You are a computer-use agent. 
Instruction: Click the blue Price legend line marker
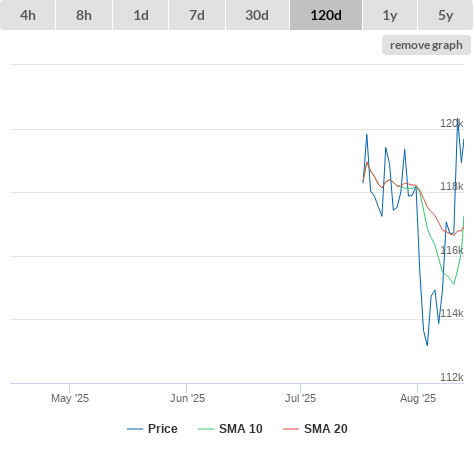(135, 429)
